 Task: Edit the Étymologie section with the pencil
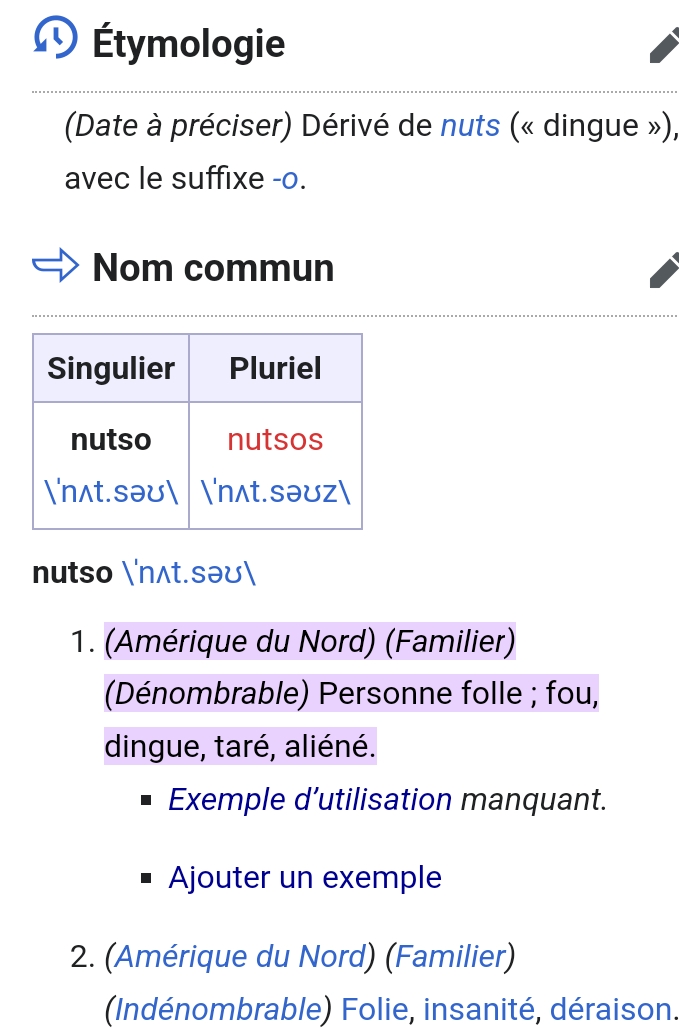point(663,45)
